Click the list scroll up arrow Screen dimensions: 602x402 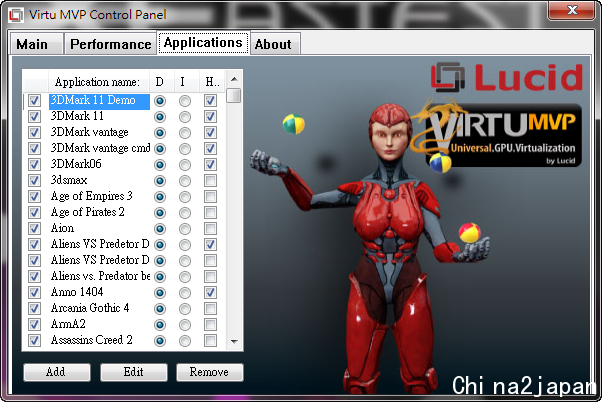234,79
